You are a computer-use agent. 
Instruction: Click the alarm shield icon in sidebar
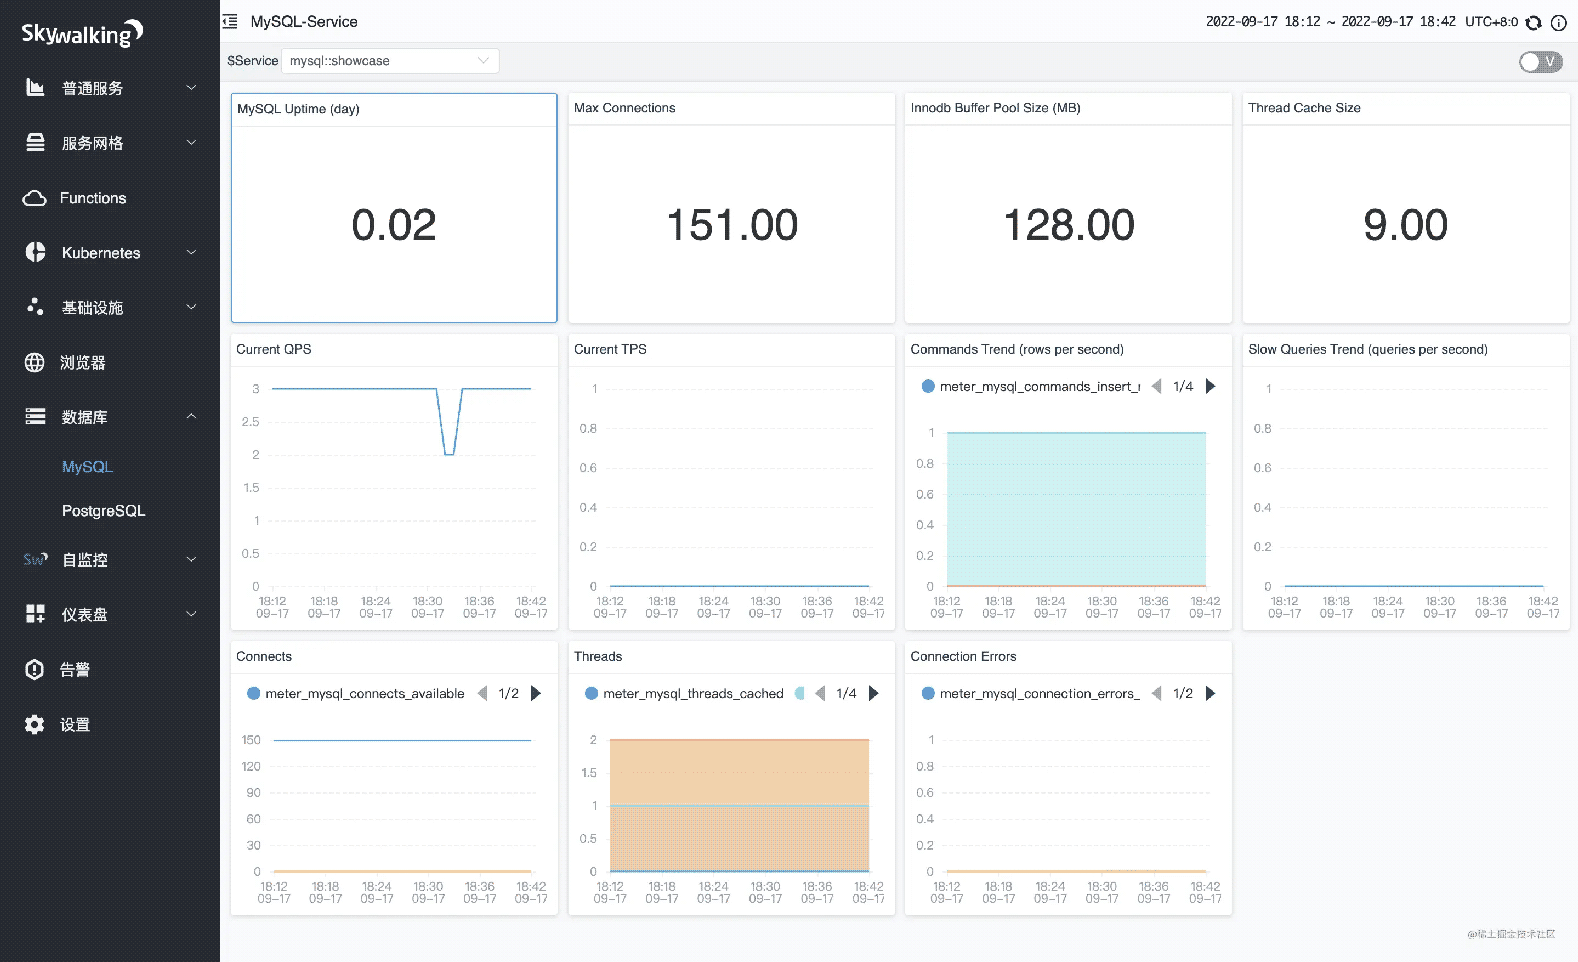(35, 669)
